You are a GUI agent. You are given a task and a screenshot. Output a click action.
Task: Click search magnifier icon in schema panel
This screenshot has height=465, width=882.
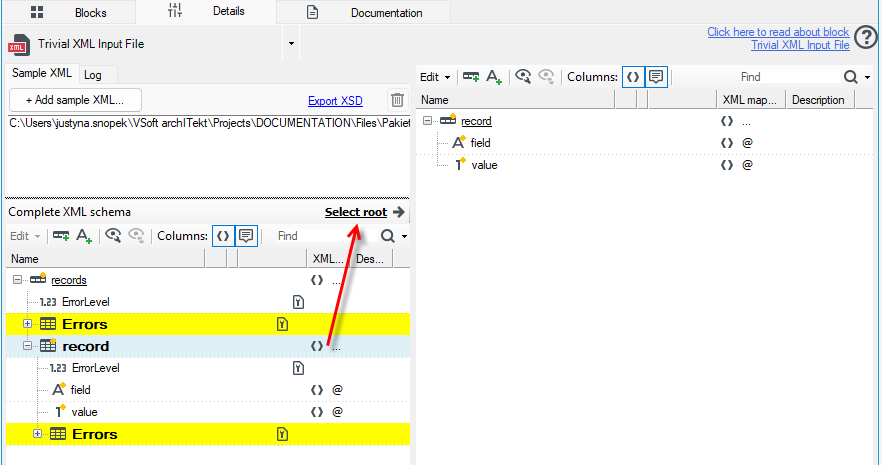coord(387,236)
